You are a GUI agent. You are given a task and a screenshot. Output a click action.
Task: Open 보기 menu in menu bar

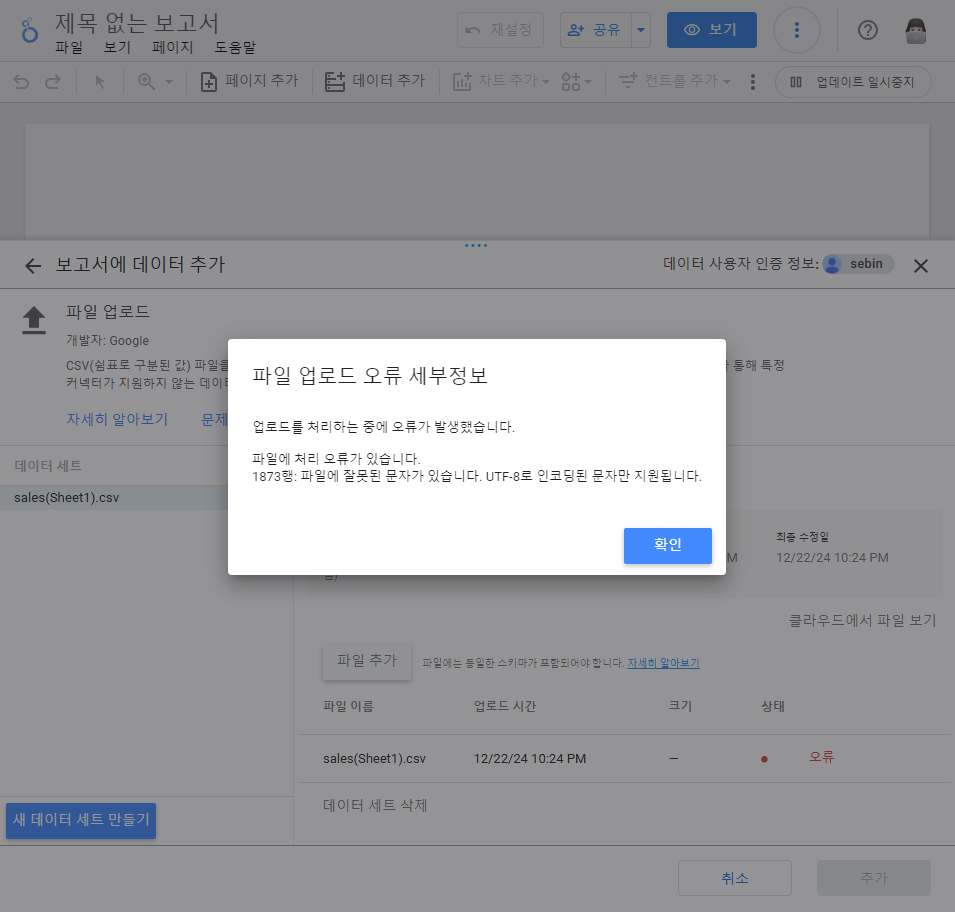coord(118,48)
